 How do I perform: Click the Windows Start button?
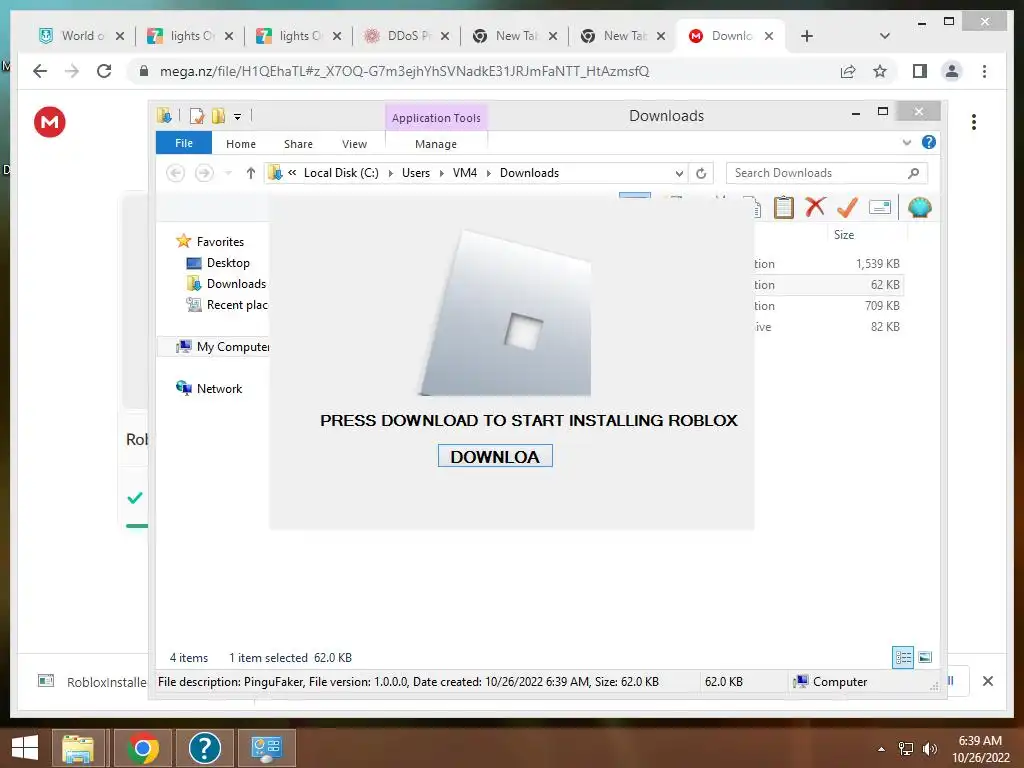[x=25, y=747]
